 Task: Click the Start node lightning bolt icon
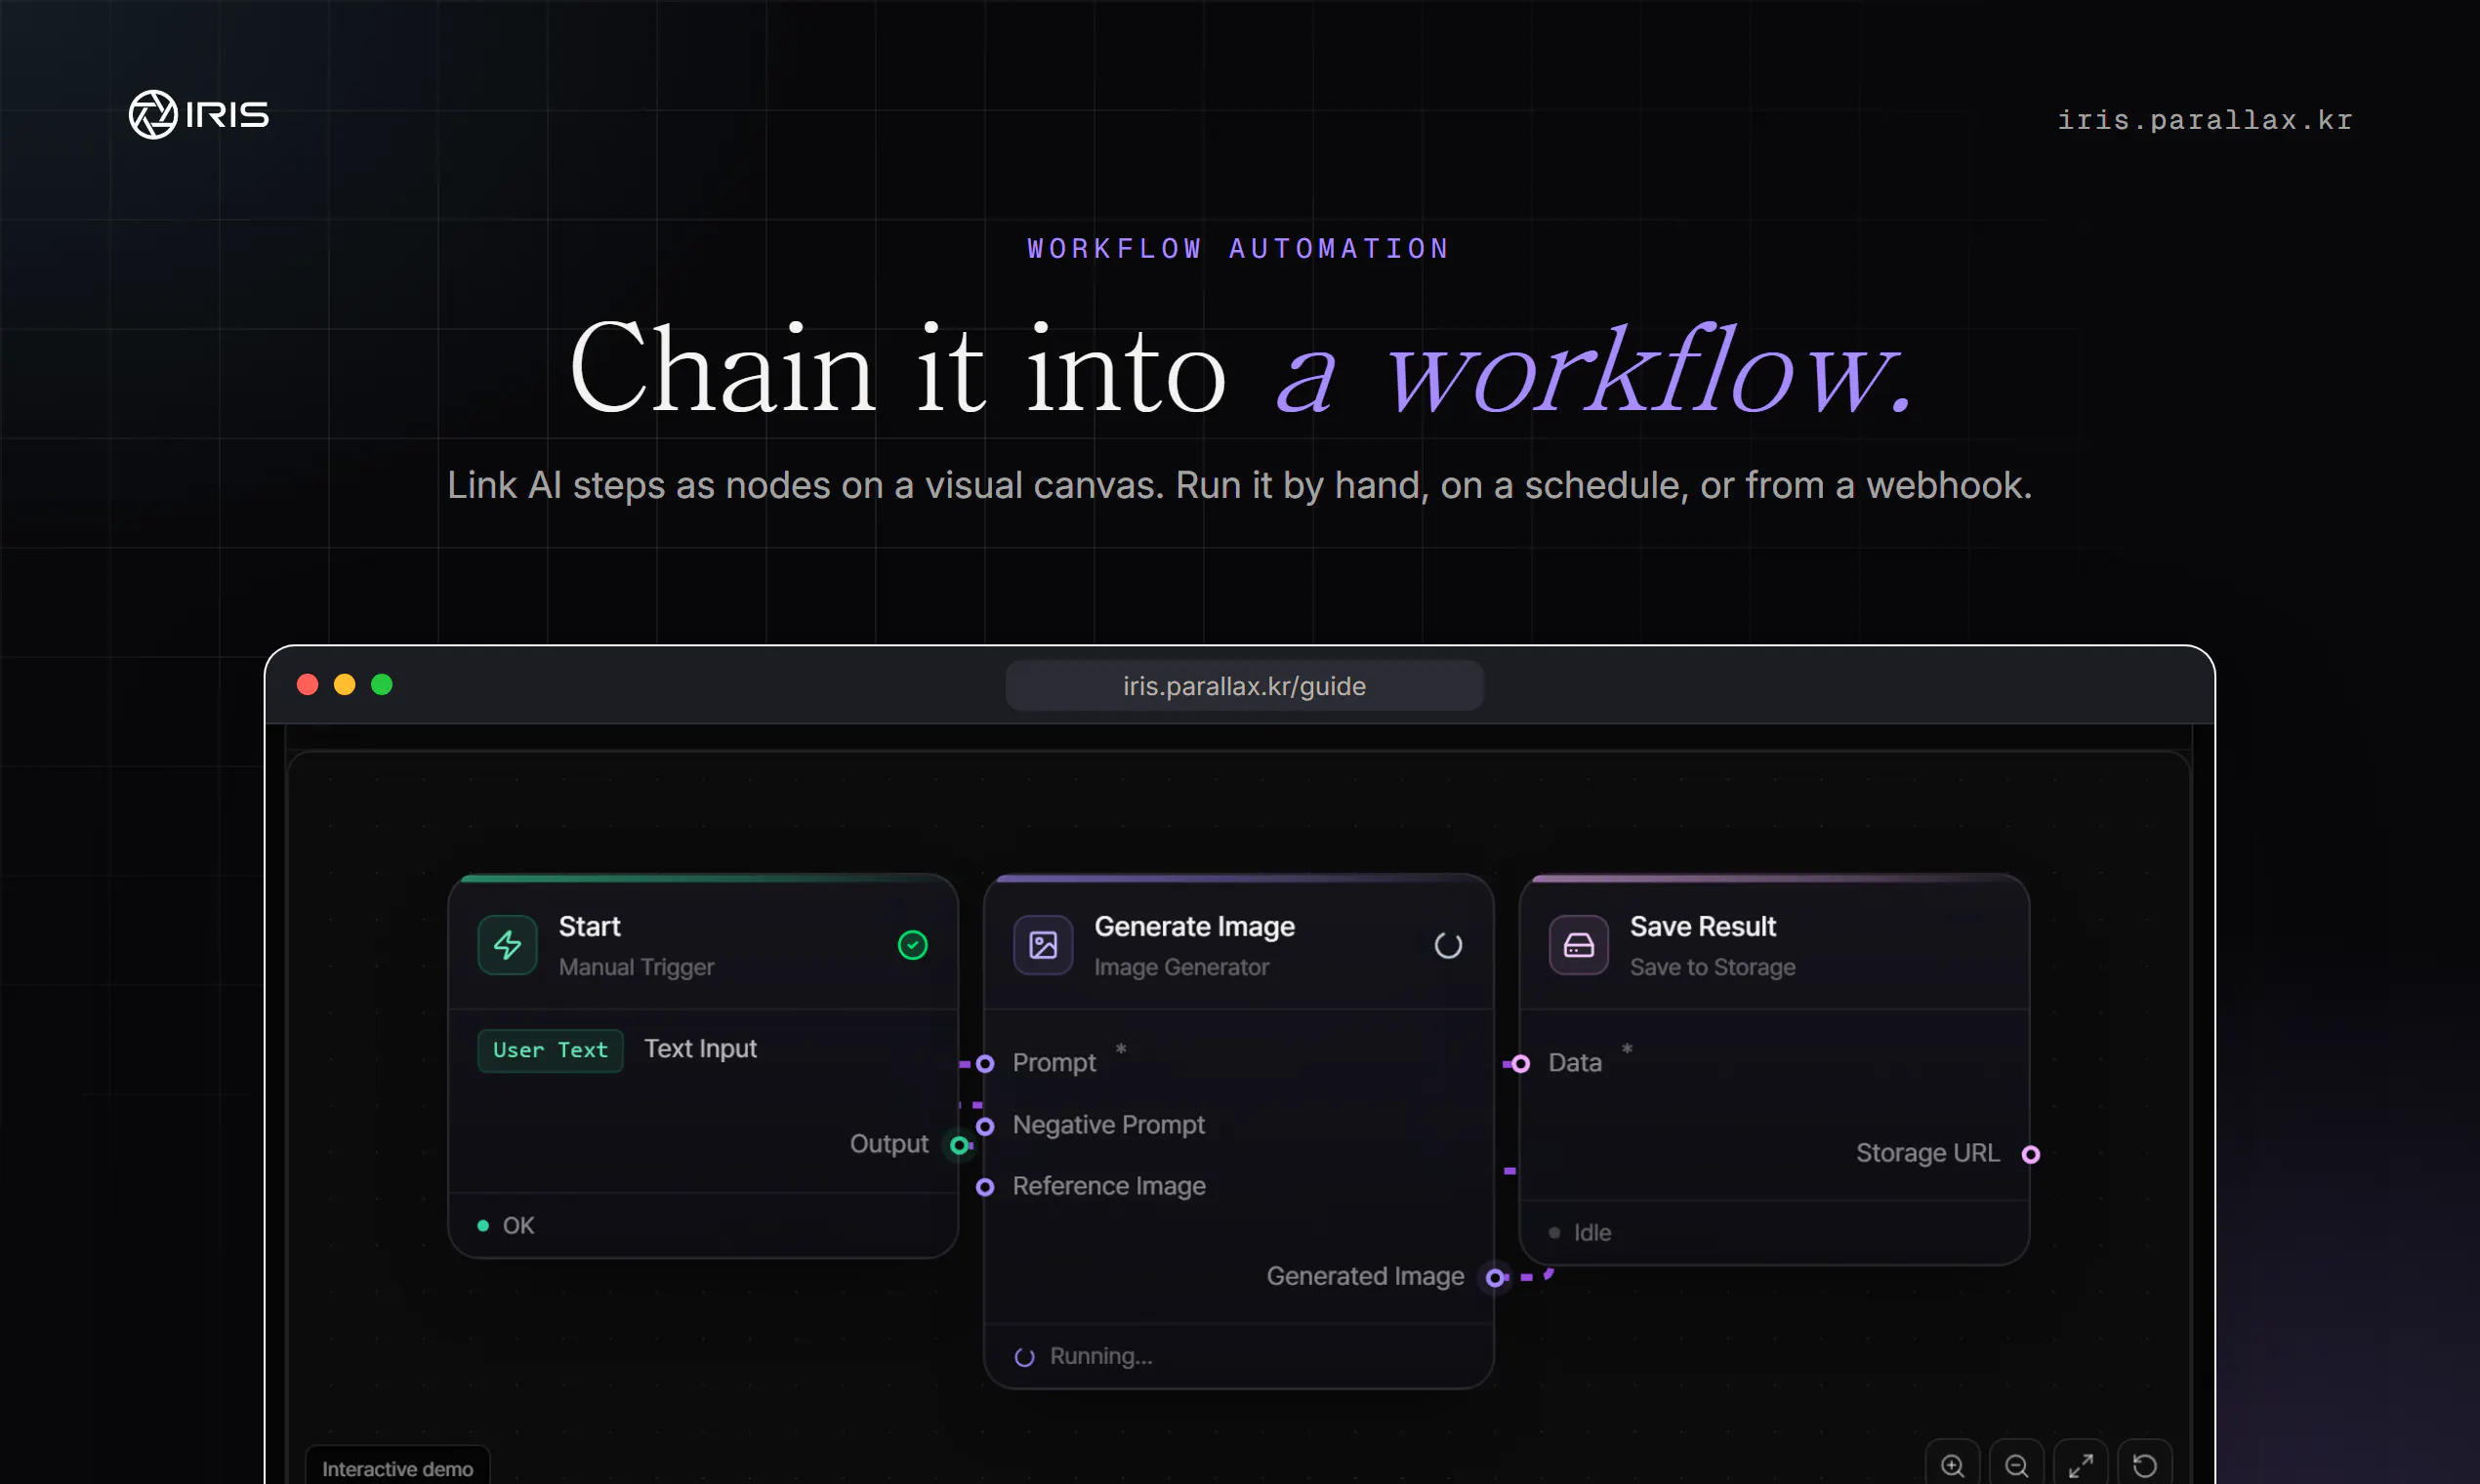(508, 945)
